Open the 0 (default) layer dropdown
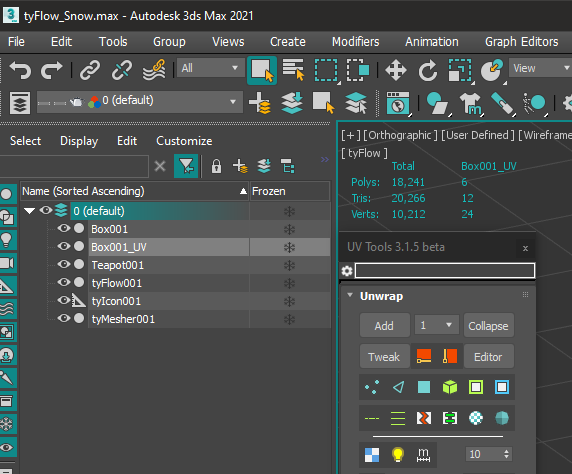Viewport: 572px width, 474px height. click(x=140, y=102)
